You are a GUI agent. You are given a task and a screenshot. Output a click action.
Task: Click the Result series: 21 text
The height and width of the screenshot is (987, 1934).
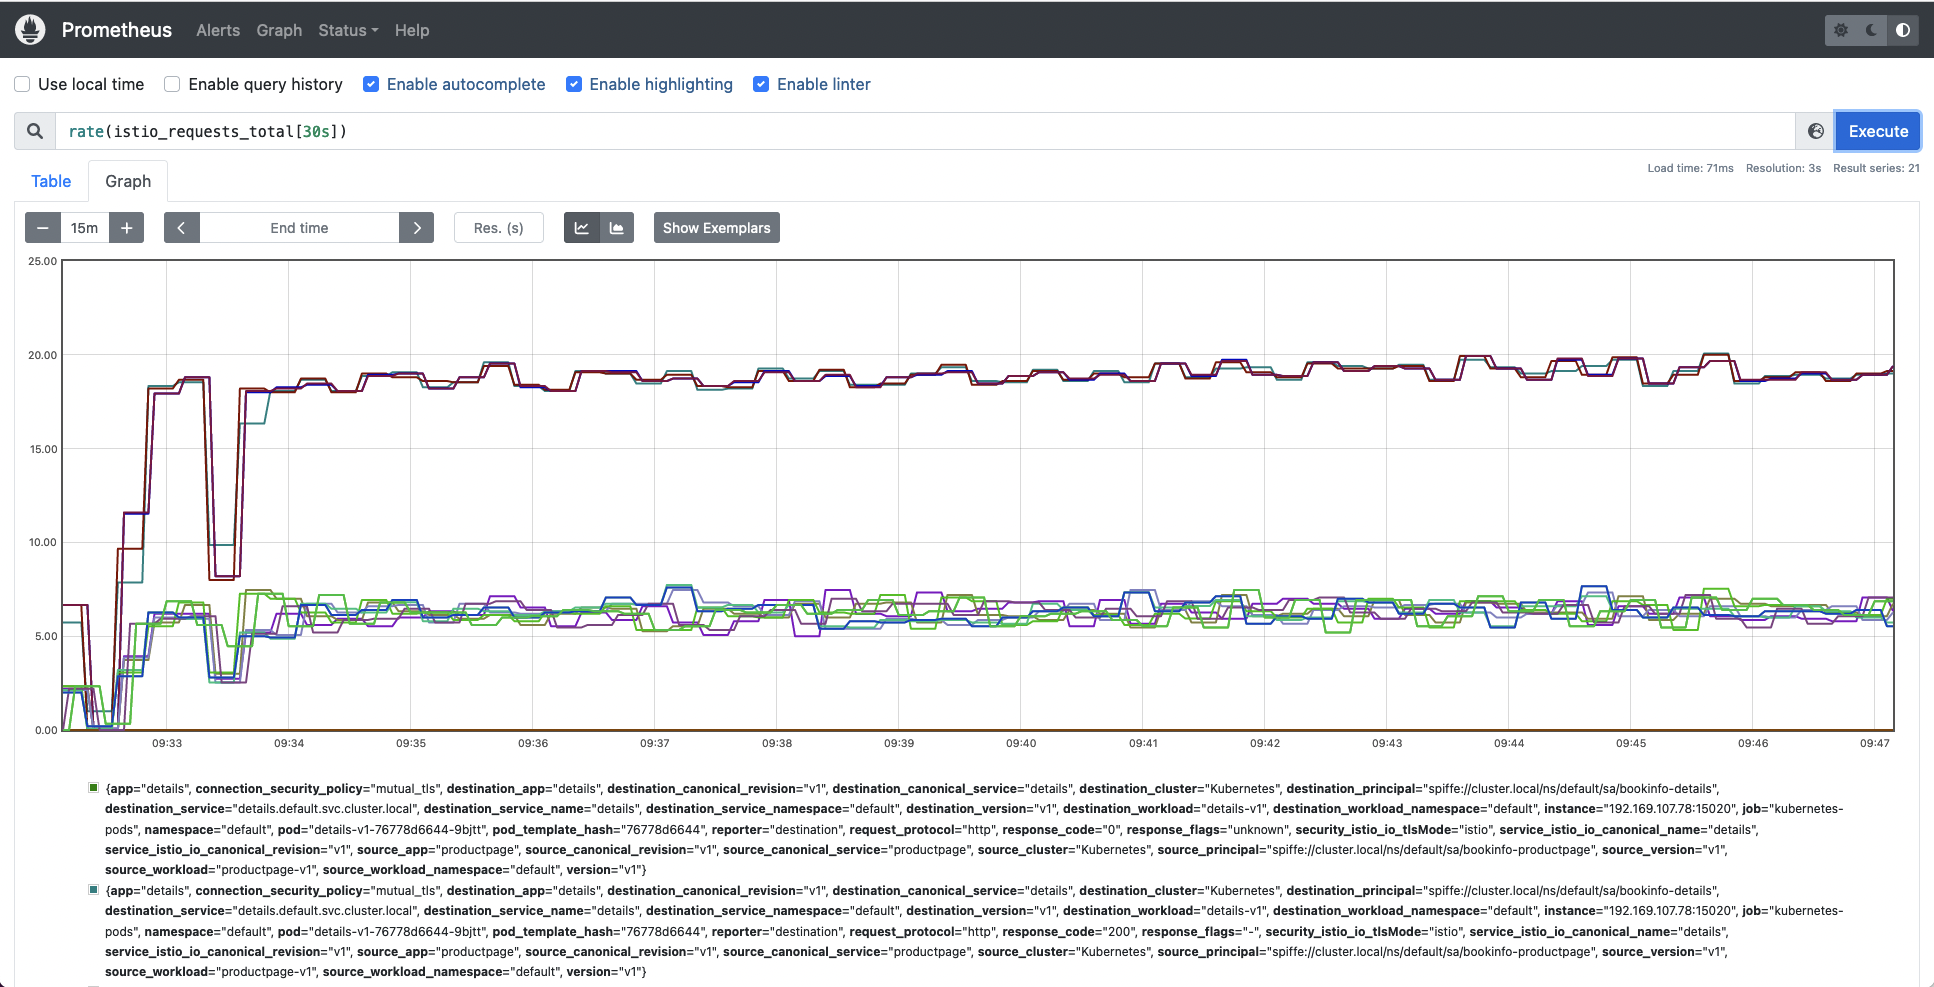pyautogui.click(x=1876, y=168)
